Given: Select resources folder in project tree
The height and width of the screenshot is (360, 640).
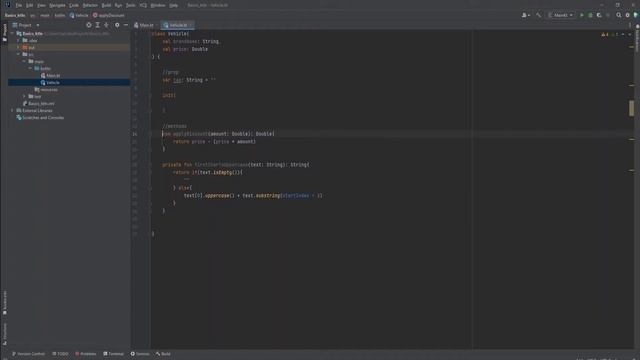Looking at the screenshot, I should 46,89.
